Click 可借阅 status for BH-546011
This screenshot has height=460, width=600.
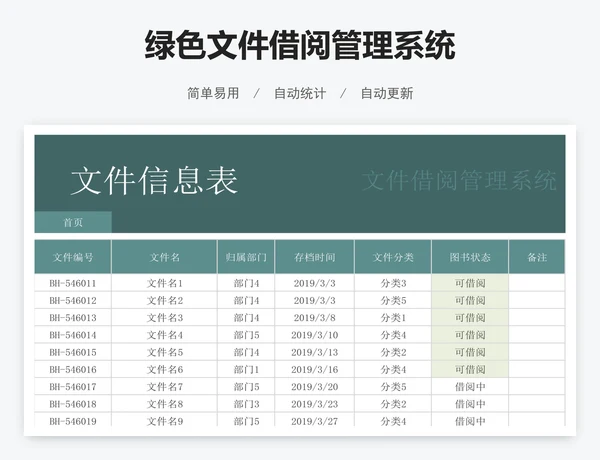470,283
